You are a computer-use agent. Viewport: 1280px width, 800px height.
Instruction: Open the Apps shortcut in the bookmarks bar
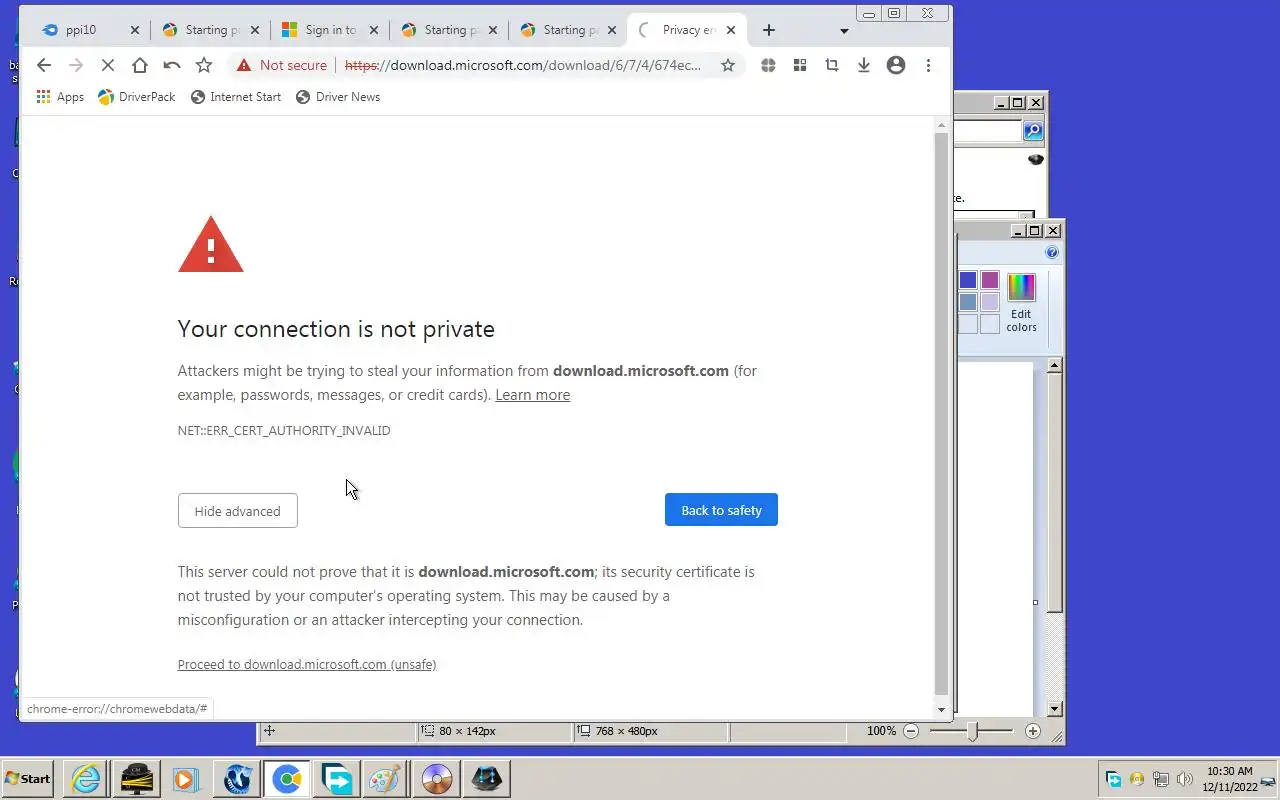click(60, 97)
